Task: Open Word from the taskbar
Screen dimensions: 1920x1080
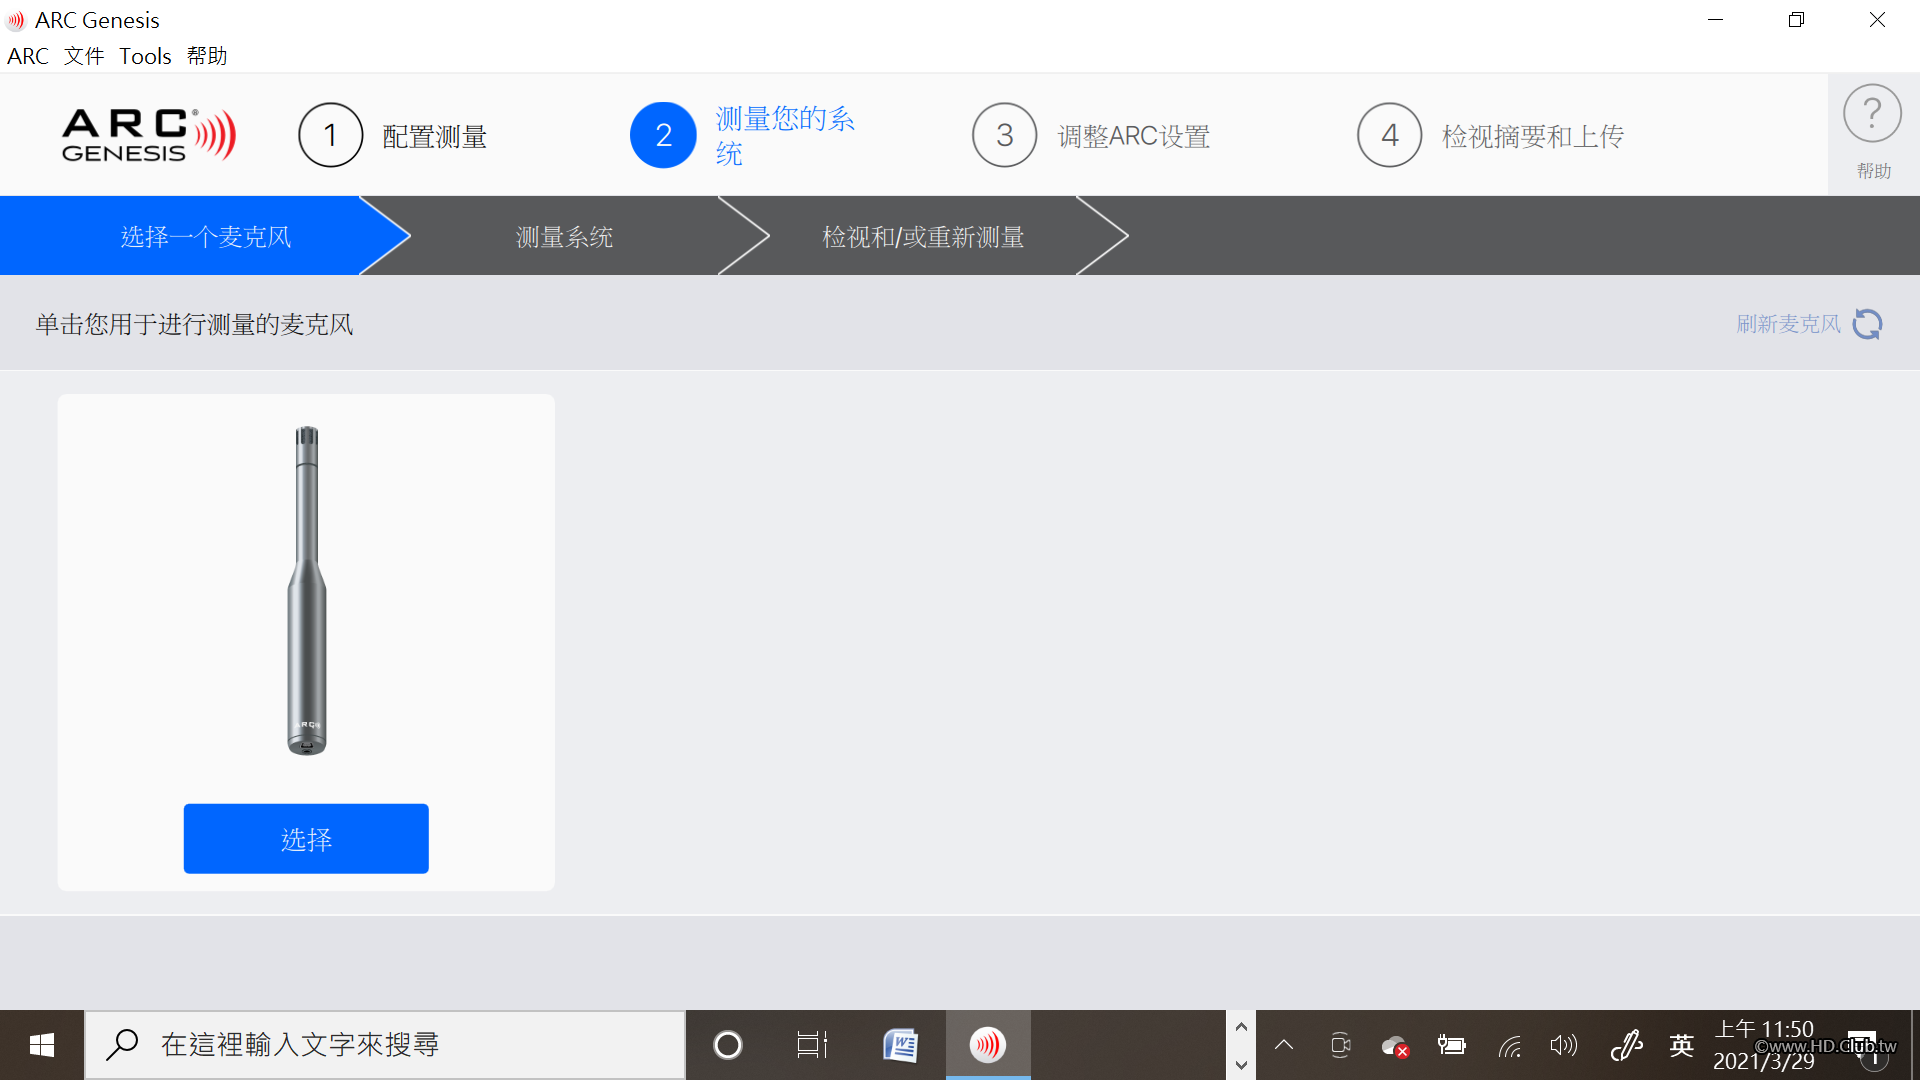Action: [900, 1045]
